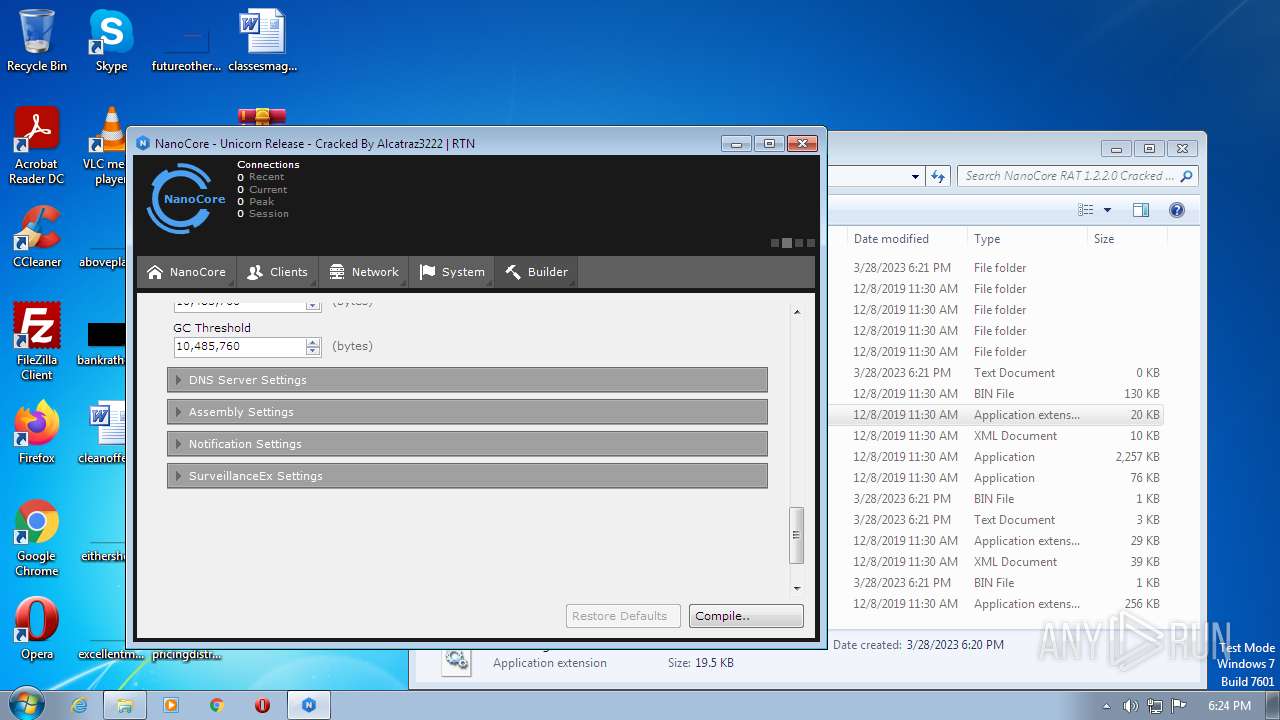Select the 10 KB XML Document row
Viewport: 1280px width, 720px height.
(x=996, y=436)
